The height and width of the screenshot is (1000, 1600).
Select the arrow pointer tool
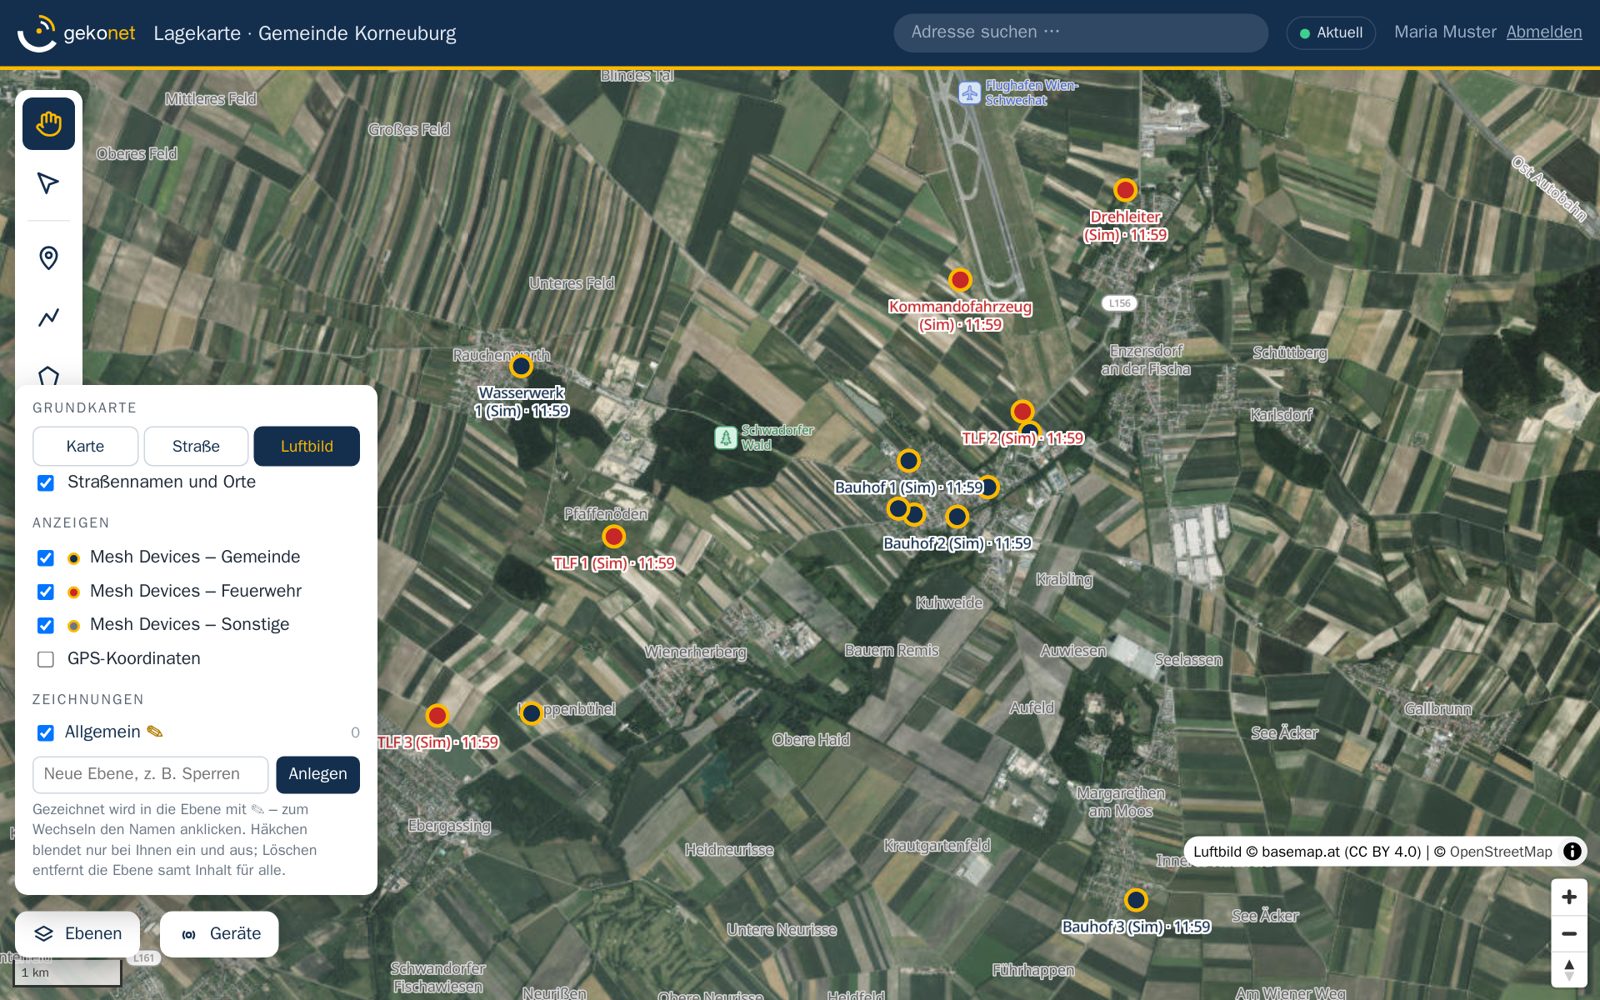48,183
